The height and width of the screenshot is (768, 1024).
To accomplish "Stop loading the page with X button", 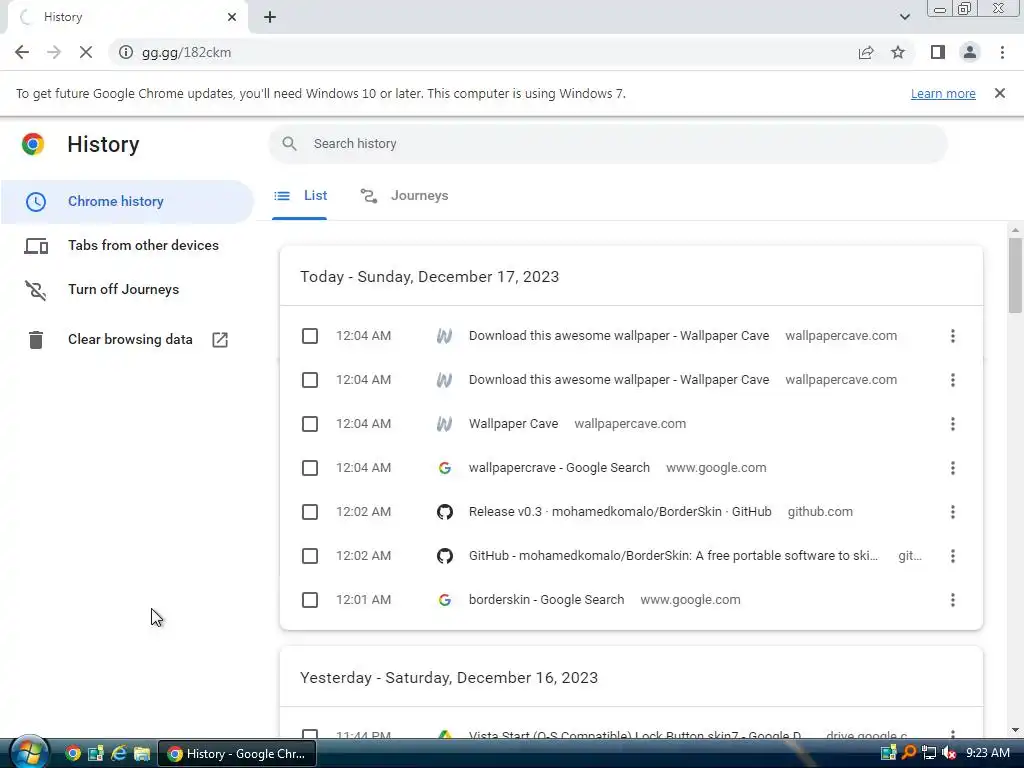I will 86,52.
